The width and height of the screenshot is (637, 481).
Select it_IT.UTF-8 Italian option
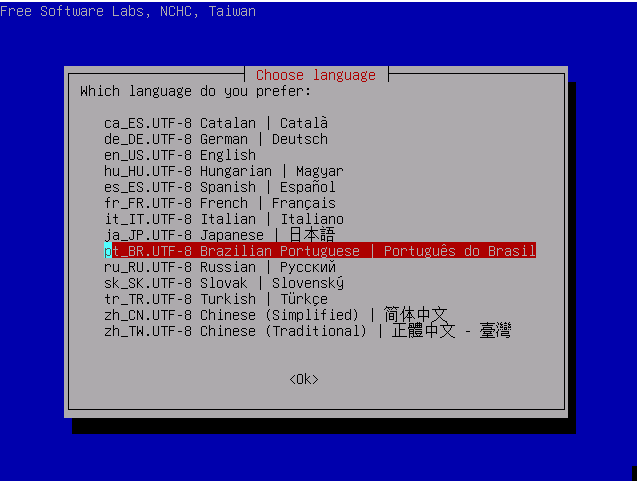click(x=224, y=219)
